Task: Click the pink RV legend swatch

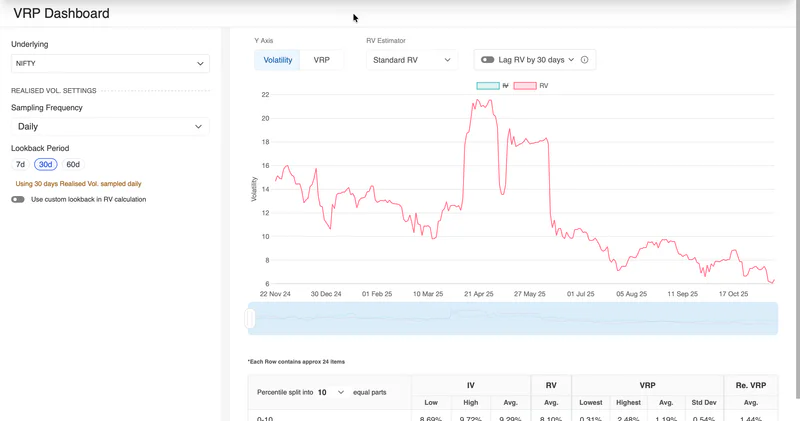Action: (x=525, y=86)
